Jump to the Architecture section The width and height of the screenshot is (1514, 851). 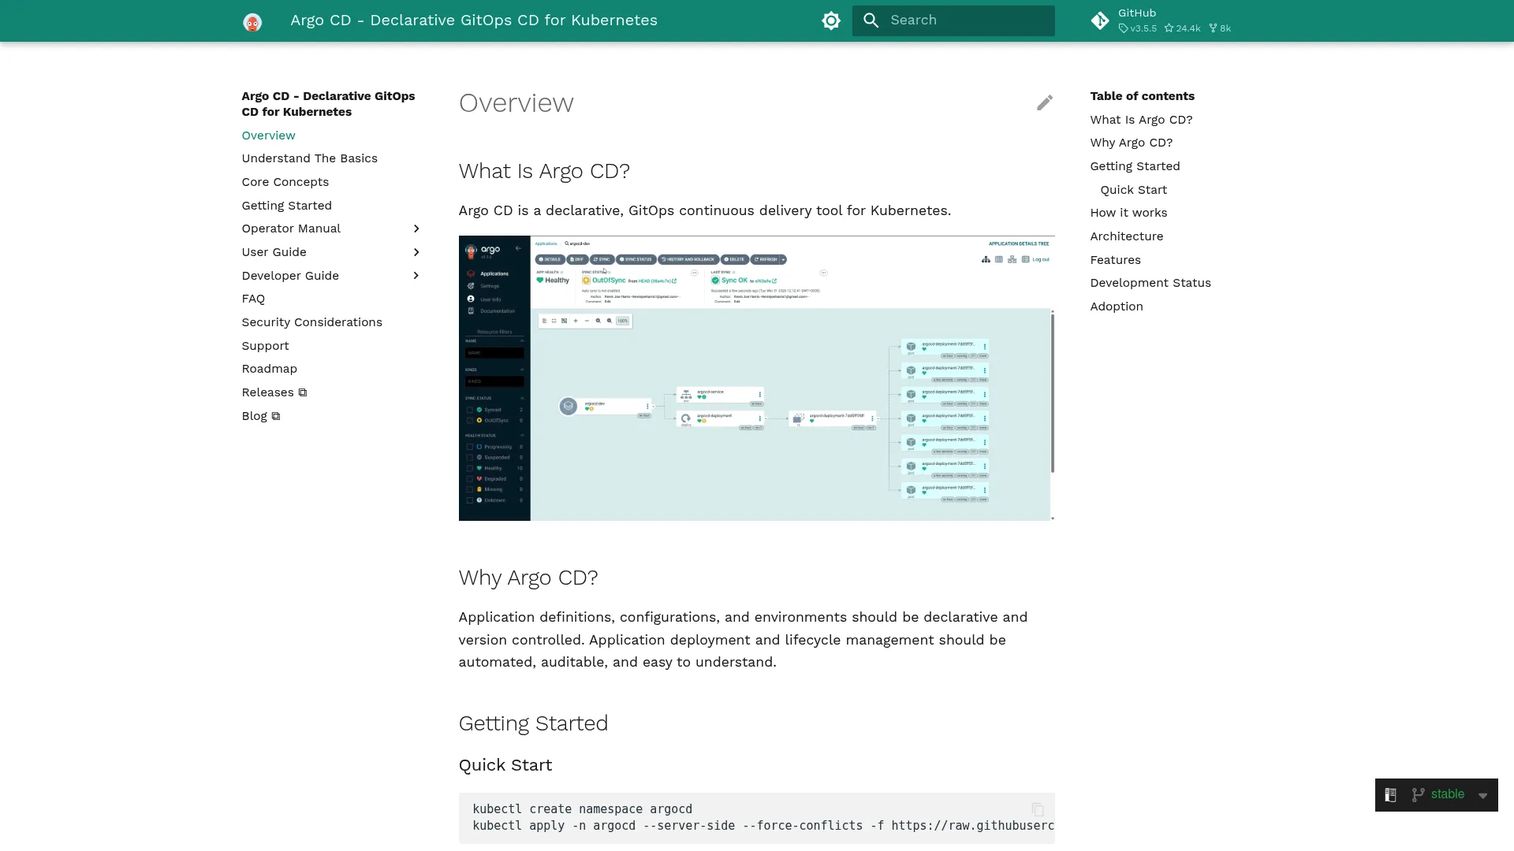click(x=1126, y=237)
